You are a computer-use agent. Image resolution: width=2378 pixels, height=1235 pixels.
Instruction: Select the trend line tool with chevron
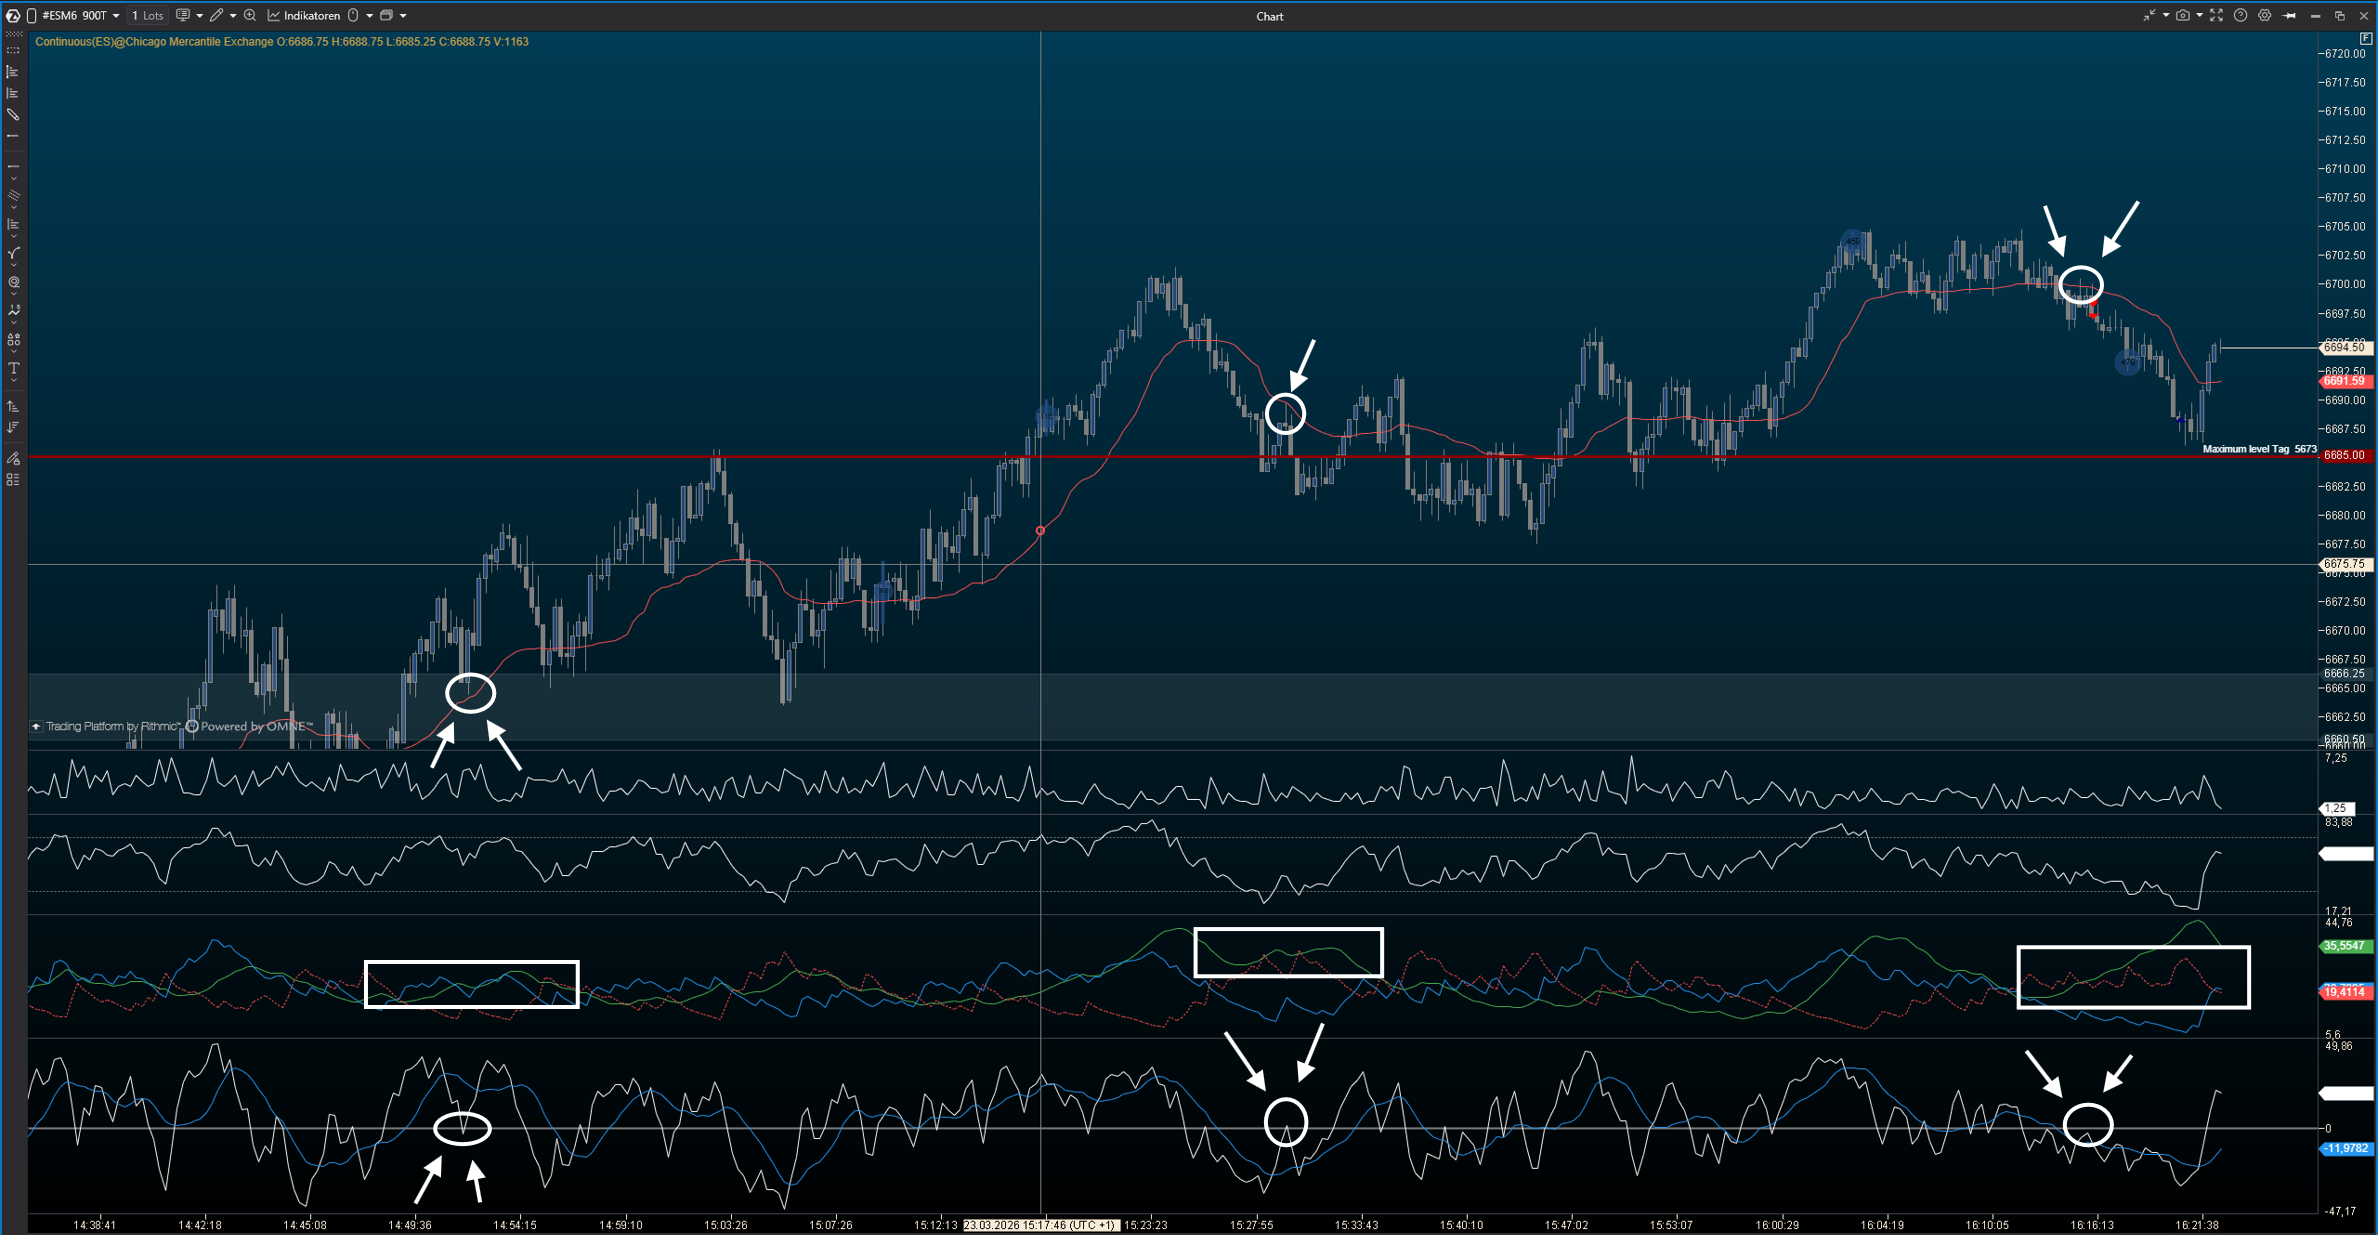click(13, 167)
